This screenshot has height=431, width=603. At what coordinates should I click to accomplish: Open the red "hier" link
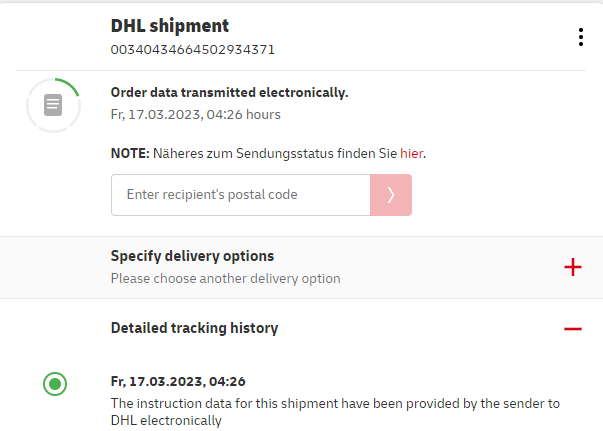(x=412, y=153)
